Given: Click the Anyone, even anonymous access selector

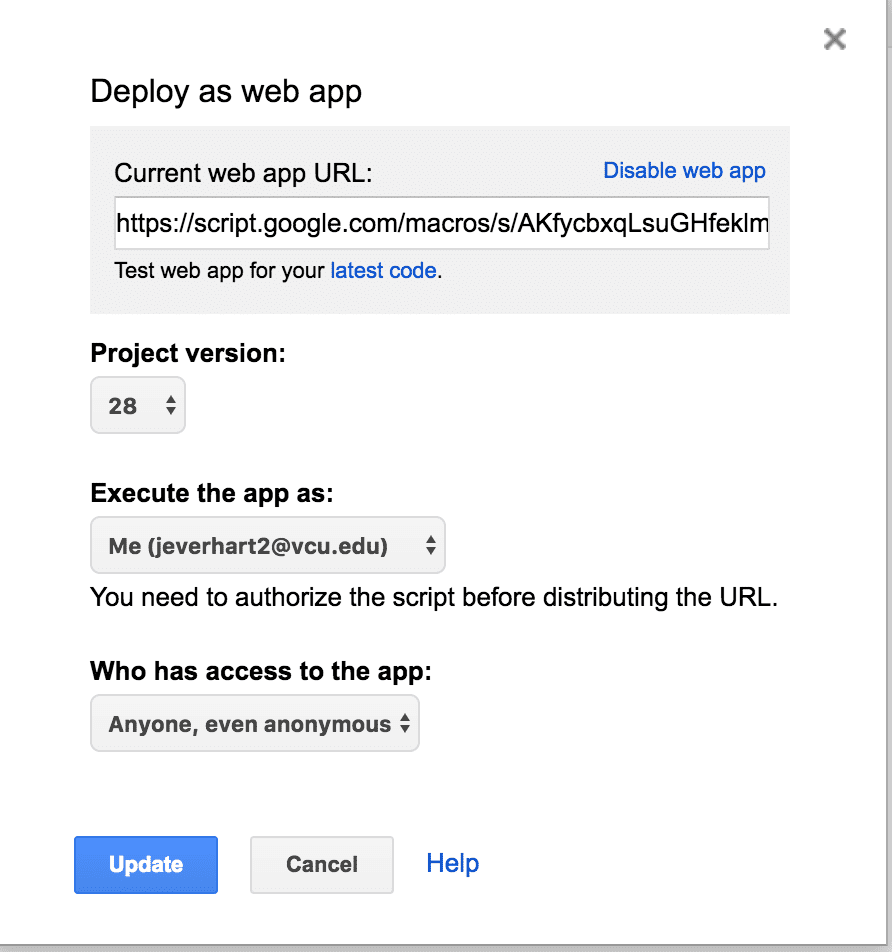Looking at the screenshot, I should tap(254, 722).
